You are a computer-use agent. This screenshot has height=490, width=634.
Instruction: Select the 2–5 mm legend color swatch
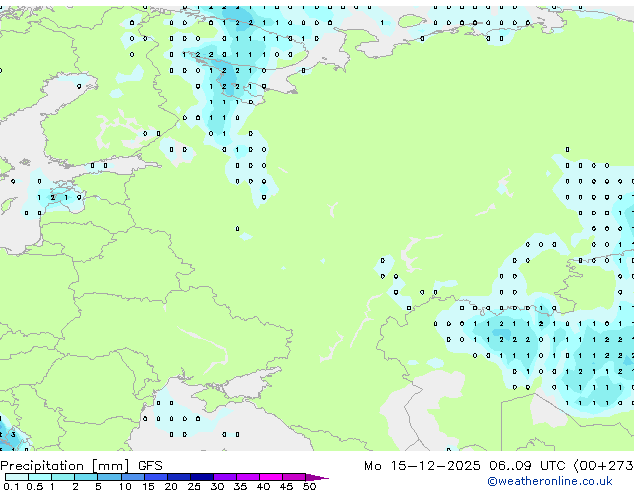click(x=86, y=477)
